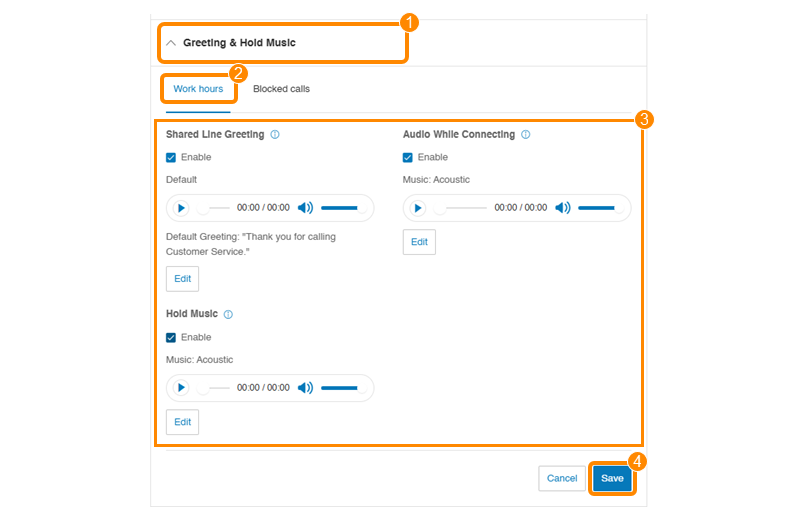The image size is (800, 522).
Task: Cancel the greeting changes
Action: point(561,478)
